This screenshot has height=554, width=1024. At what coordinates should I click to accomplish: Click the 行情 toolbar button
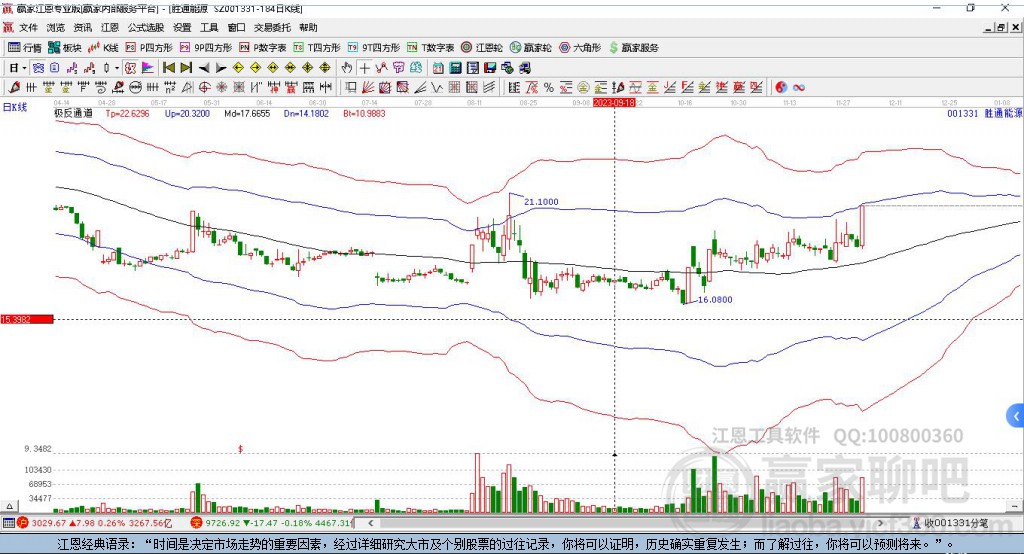(25, 48)
